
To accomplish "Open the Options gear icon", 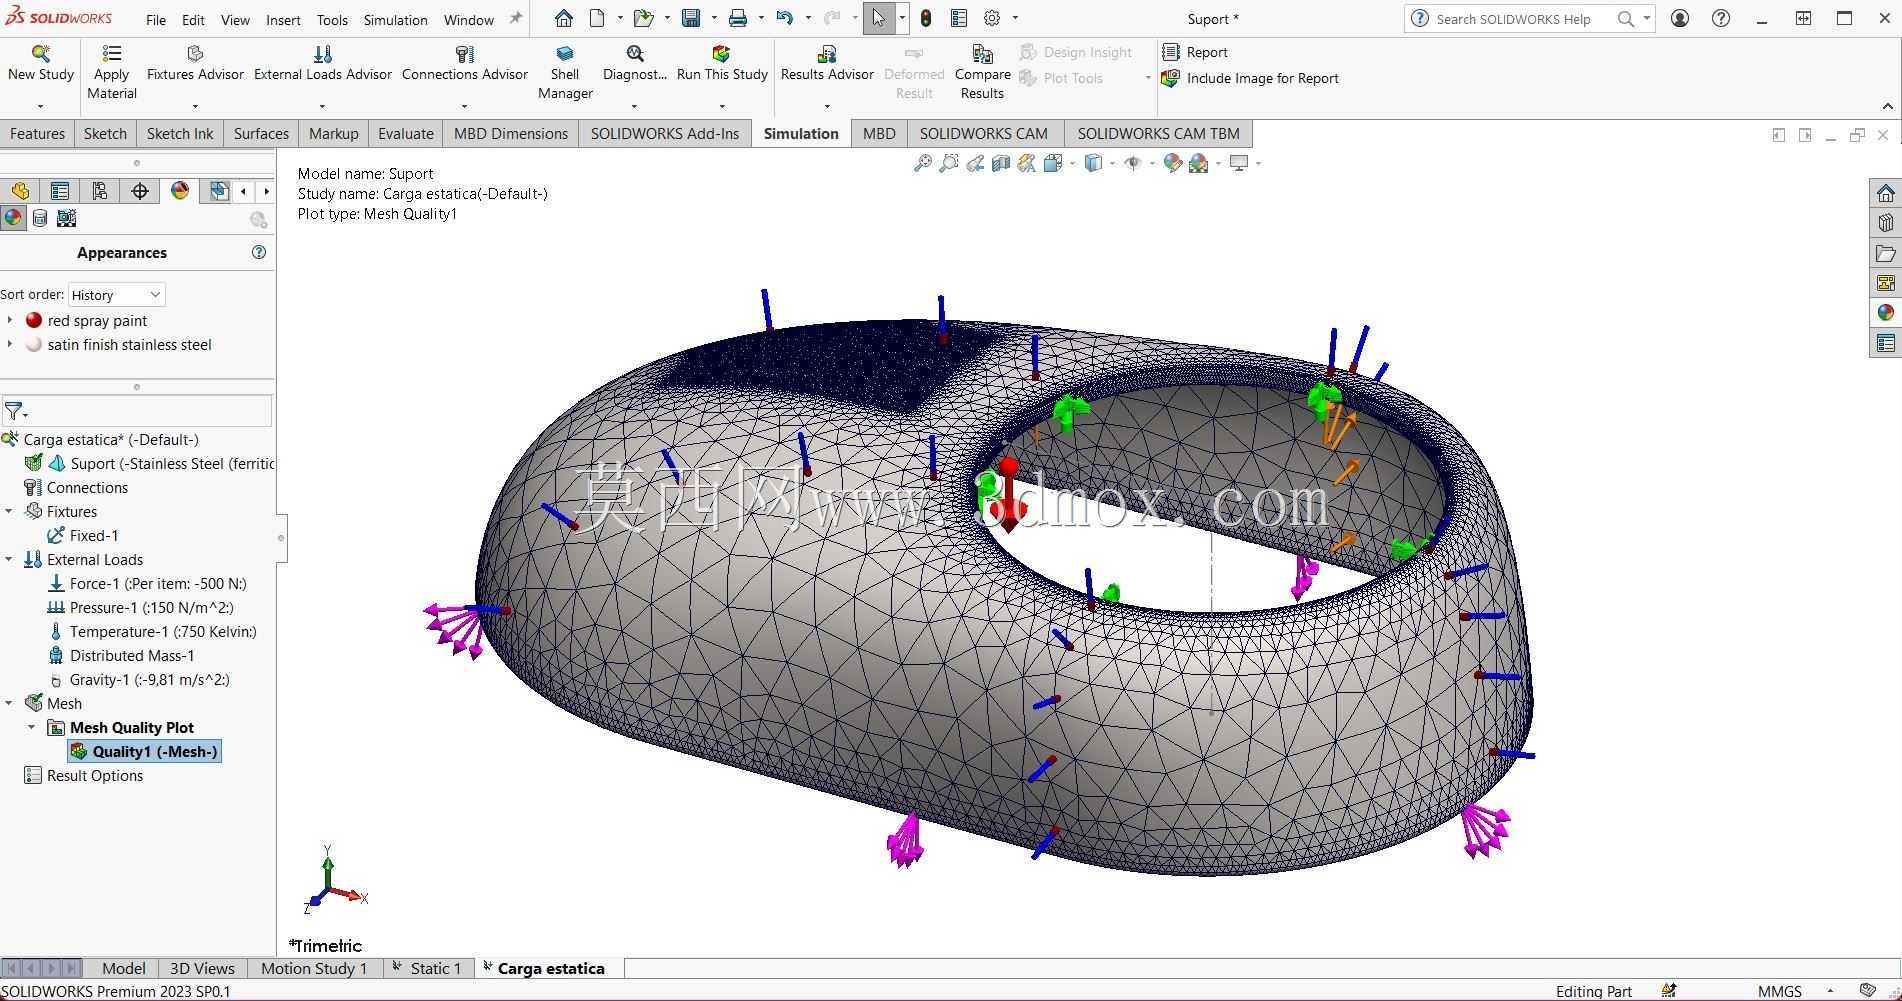I will (x=992, y=18).
